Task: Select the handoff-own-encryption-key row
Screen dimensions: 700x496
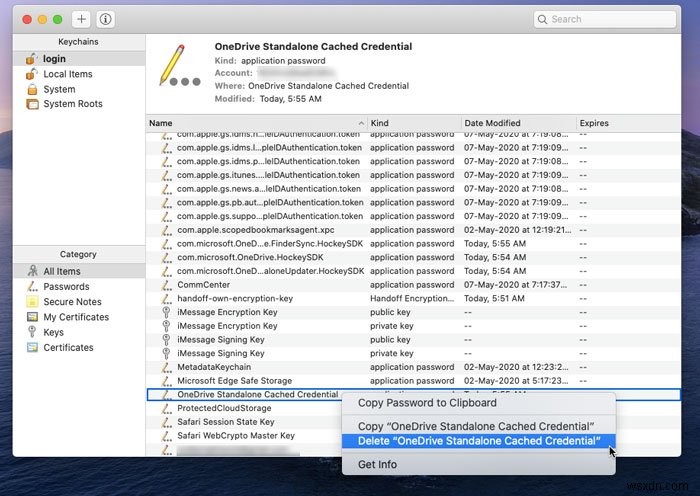Action: click(413, 298)
